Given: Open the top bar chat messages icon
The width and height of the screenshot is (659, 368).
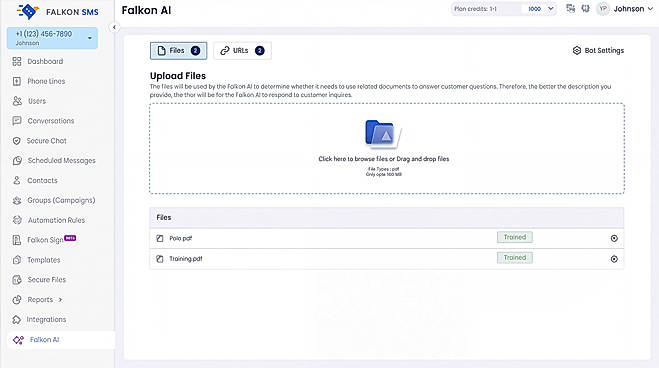Looking at the screenshot, I should [570, 8].
